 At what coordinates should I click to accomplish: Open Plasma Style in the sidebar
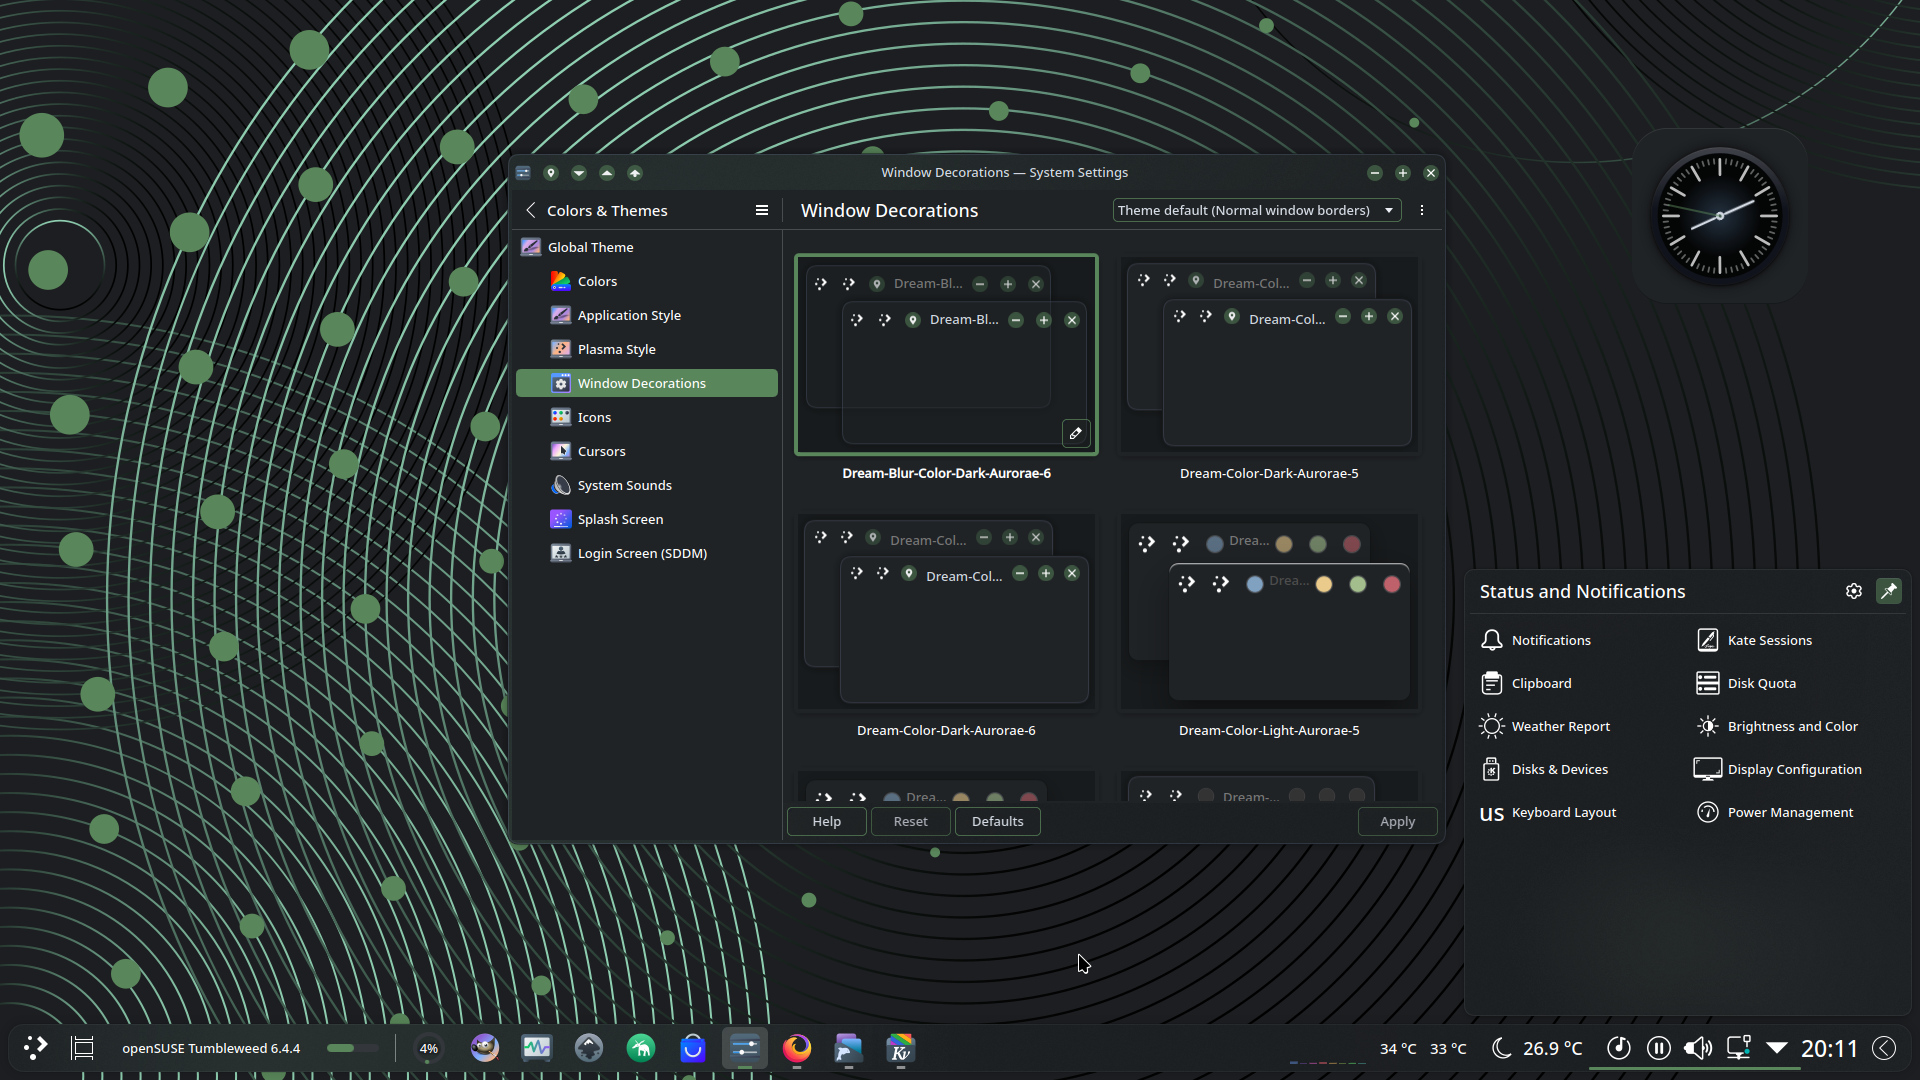click(646, 349)
